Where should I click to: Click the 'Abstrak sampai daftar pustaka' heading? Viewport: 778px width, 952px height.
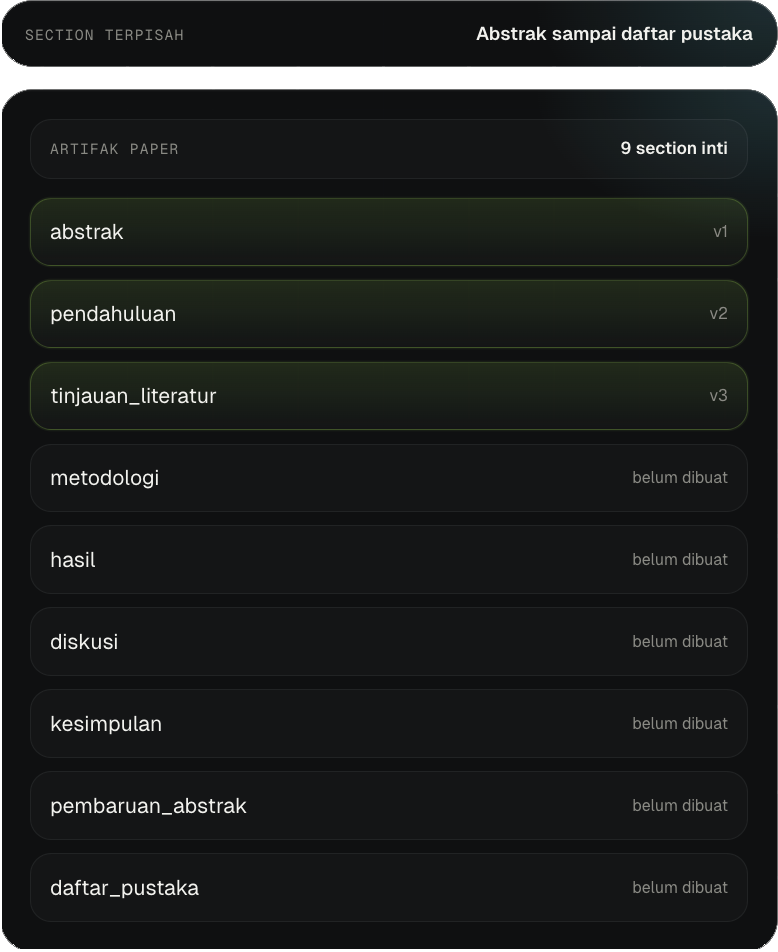(x=614, y=34)
